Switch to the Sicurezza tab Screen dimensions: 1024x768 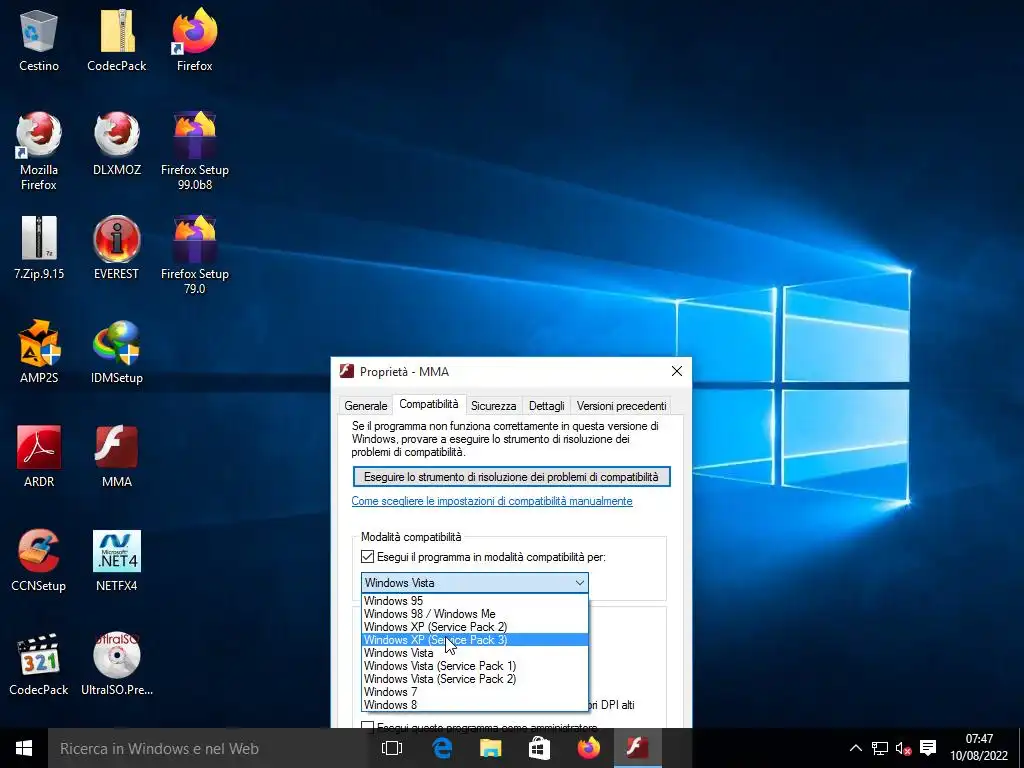[494, 406]
